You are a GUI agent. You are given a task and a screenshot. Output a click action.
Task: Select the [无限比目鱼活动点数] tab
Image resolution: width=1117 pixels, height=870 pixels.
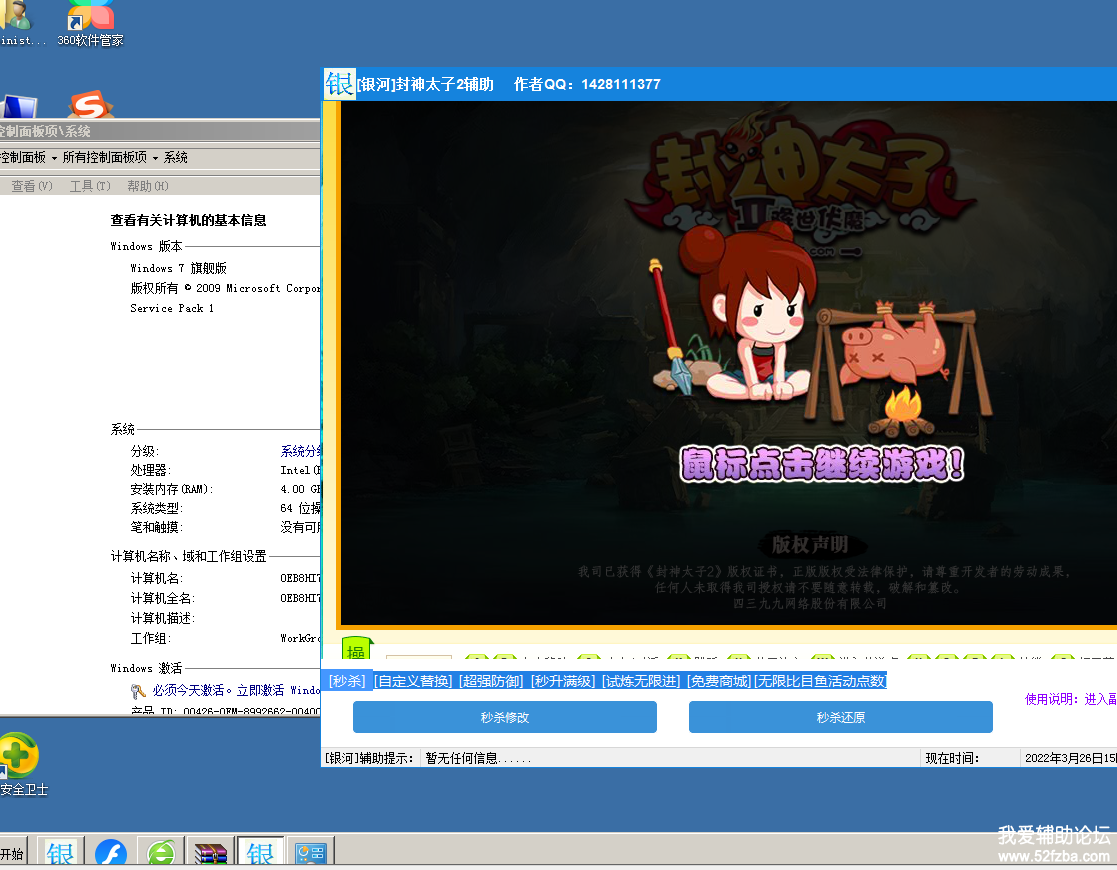coord(820,681)
